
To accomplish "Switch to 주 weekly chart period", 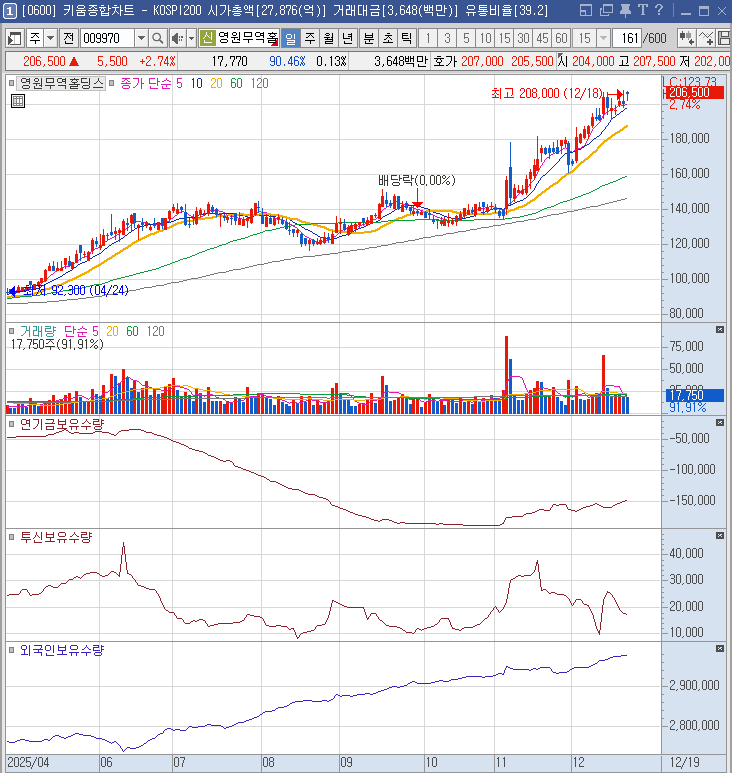I will click(309, 38).
